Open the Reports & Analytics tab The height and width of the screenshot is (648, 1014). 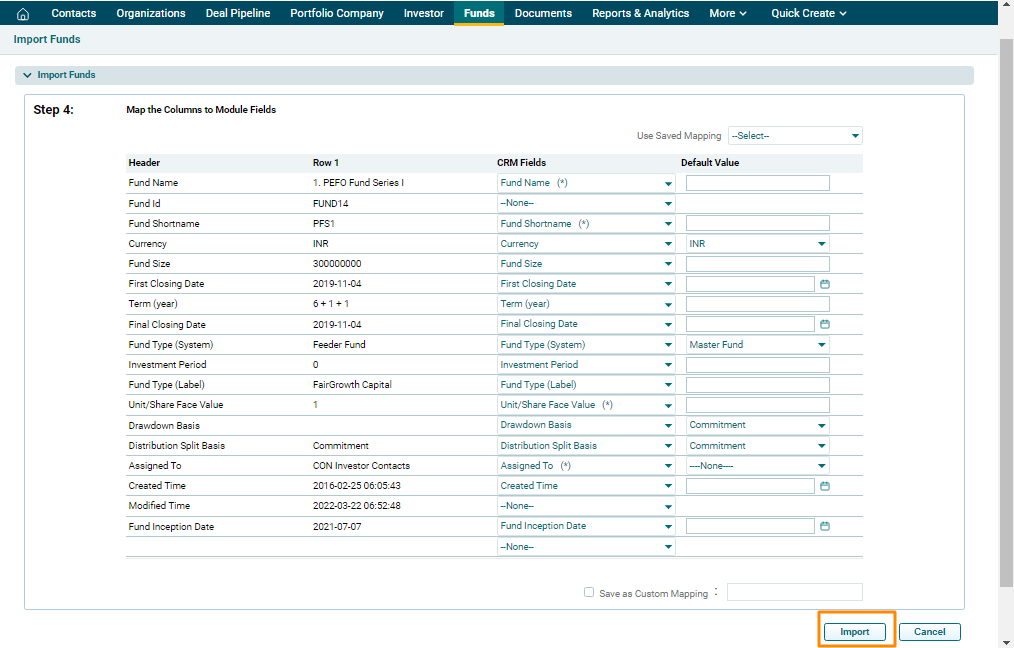[640, 13]
